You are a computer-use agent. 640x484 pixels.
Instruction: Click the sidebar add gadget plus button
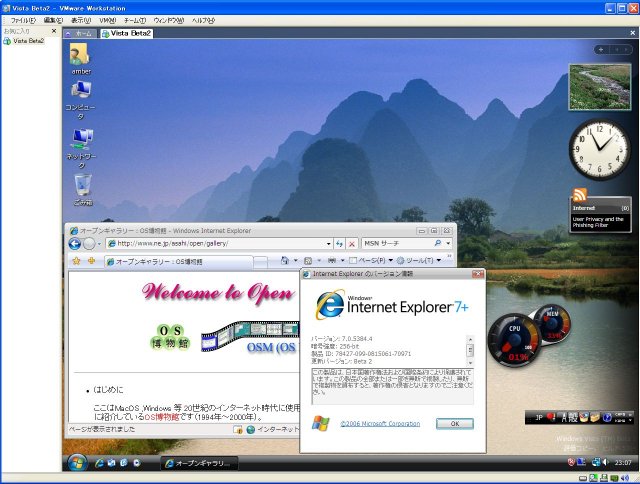pos(601,50)
